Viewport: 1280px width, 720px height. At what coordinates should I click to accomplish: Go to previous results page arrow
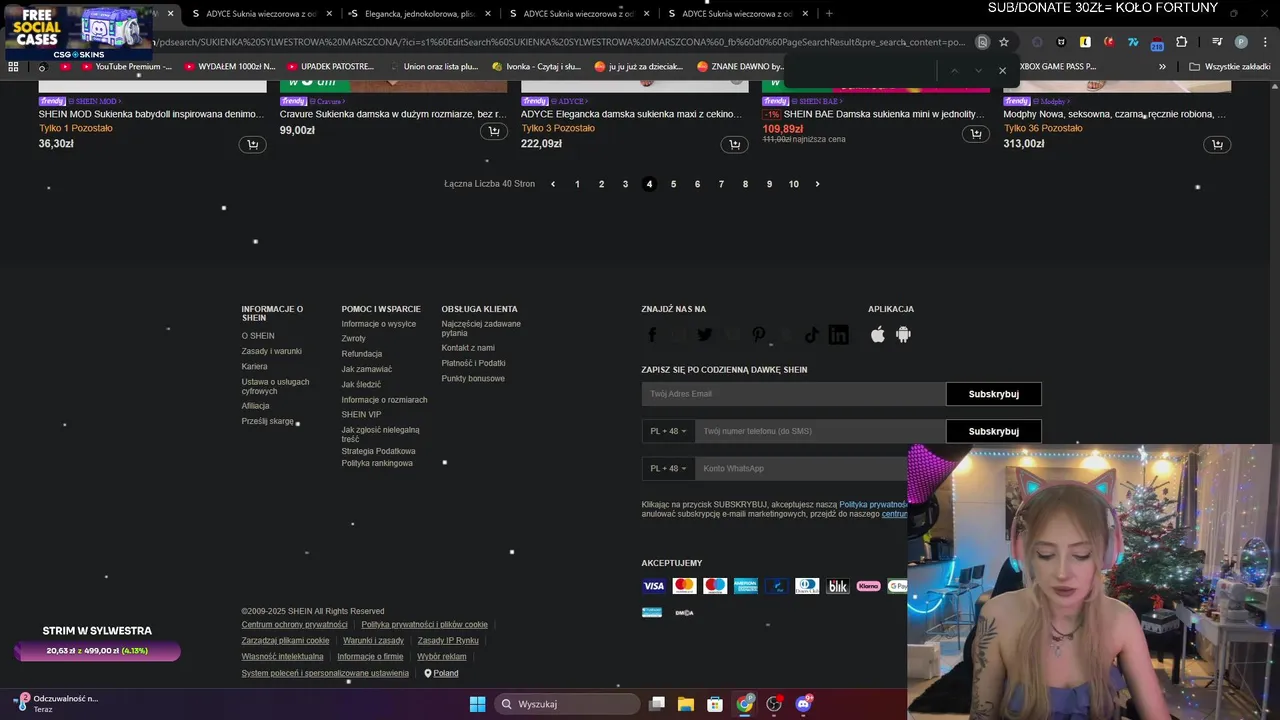click(x=553, y=184)
